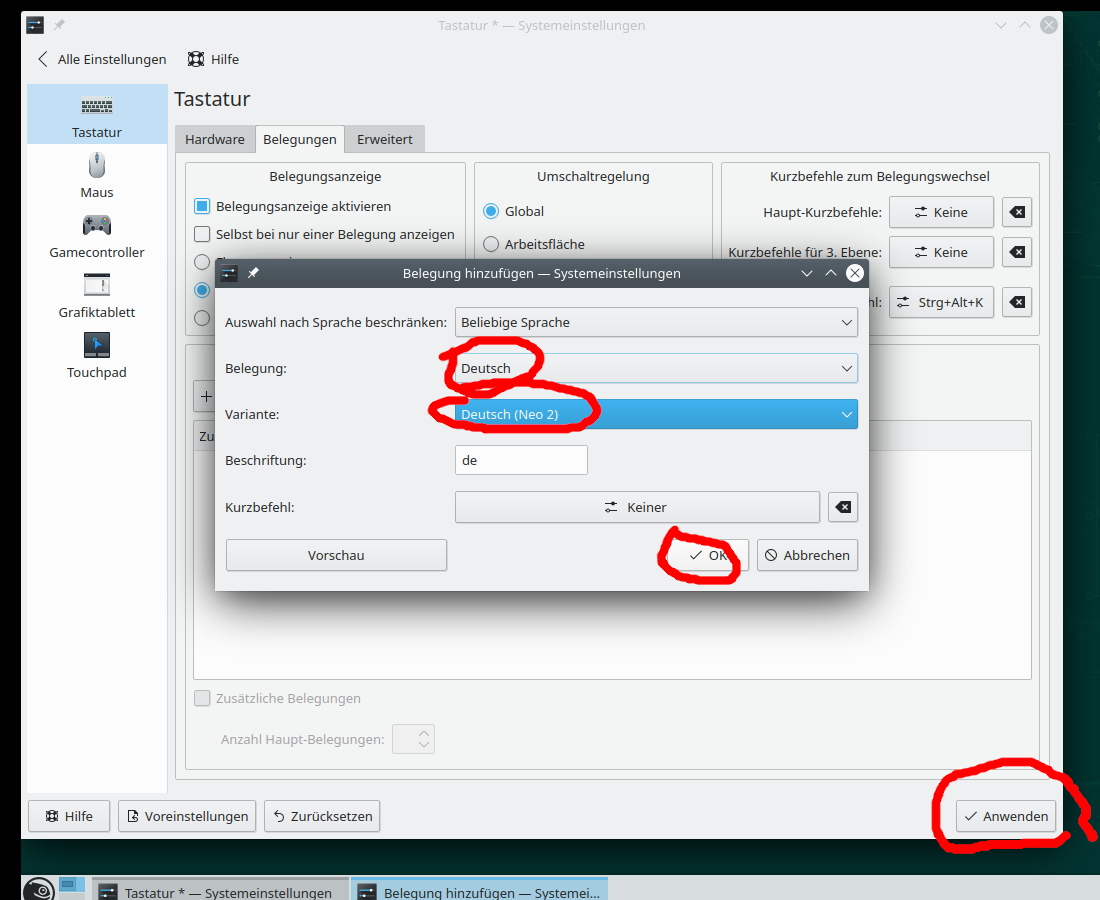Open the Grafiktablett settings module
Screen dimensions: 1100x900
point(97,295)
